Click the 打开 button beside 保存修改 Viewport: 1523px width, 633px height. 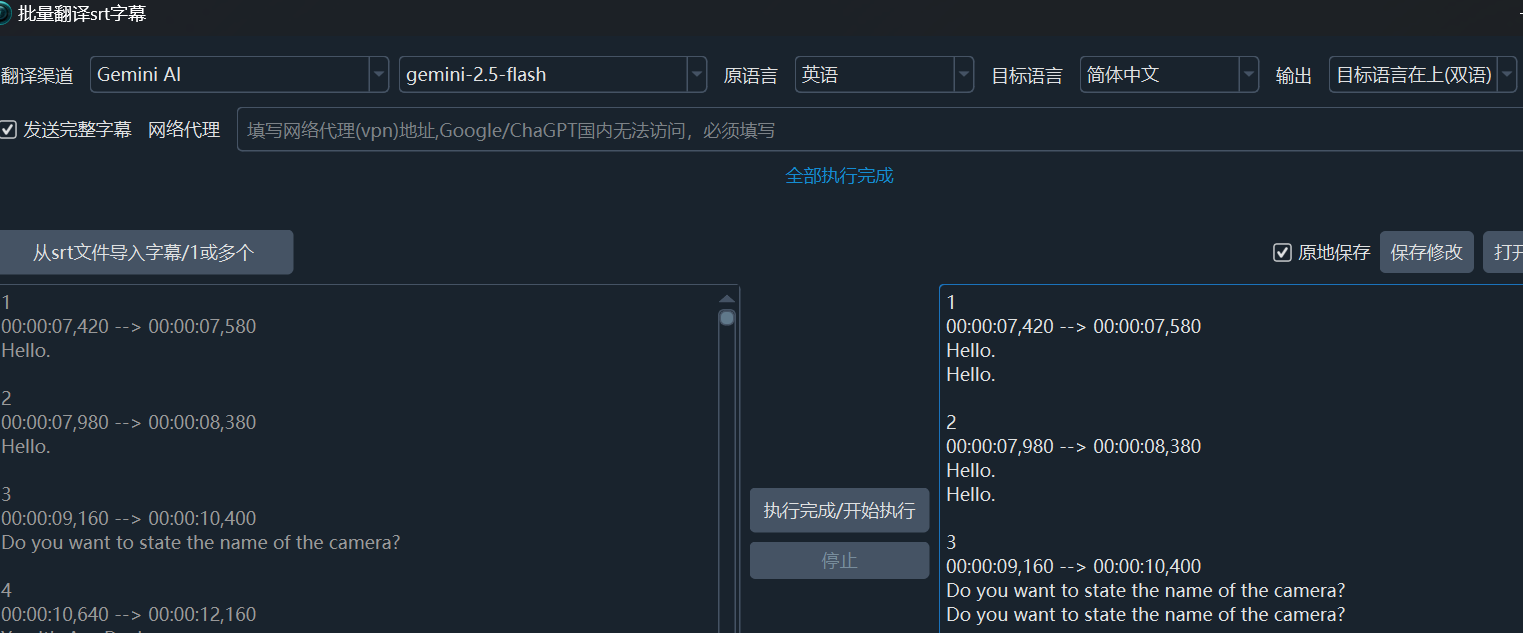click(1504, 253)
